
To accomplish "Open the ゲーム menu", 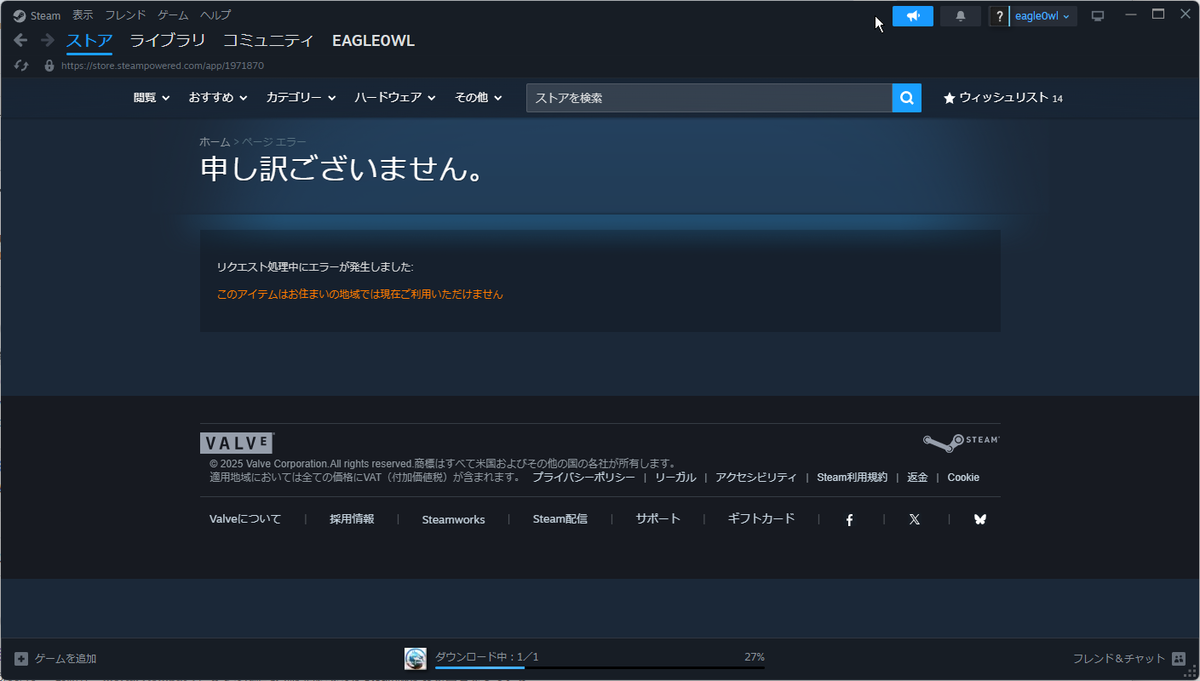I will point(173,15).
